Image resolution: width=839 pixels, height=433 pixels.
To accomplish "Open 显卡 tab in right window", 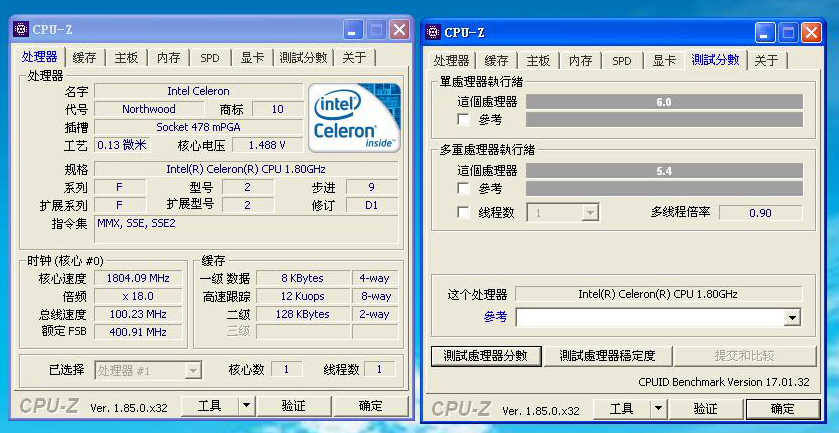I will tap(664, 60).
